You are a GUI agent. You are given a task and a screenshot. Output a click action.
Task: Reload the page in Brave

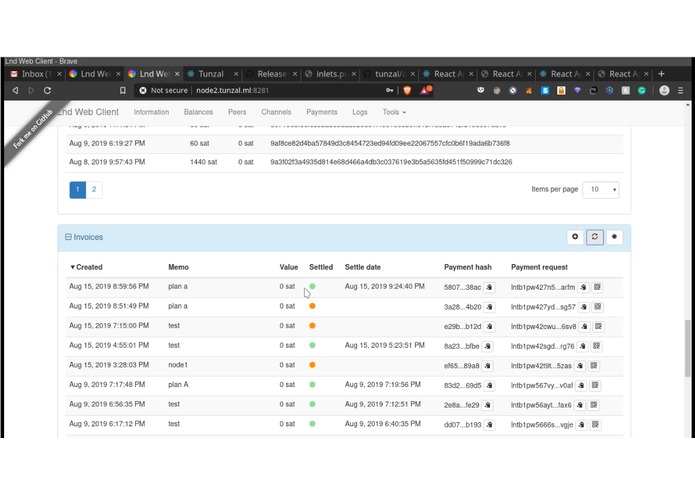click(x=47, y=90)
